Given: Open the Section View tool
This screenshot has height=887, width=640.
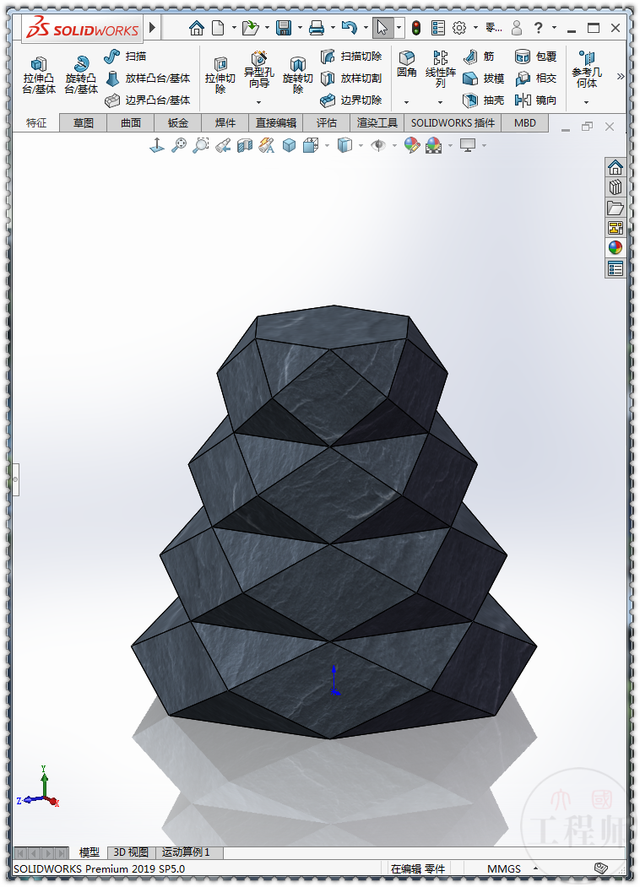Looking at the screenshot, I should pos(244,145).
